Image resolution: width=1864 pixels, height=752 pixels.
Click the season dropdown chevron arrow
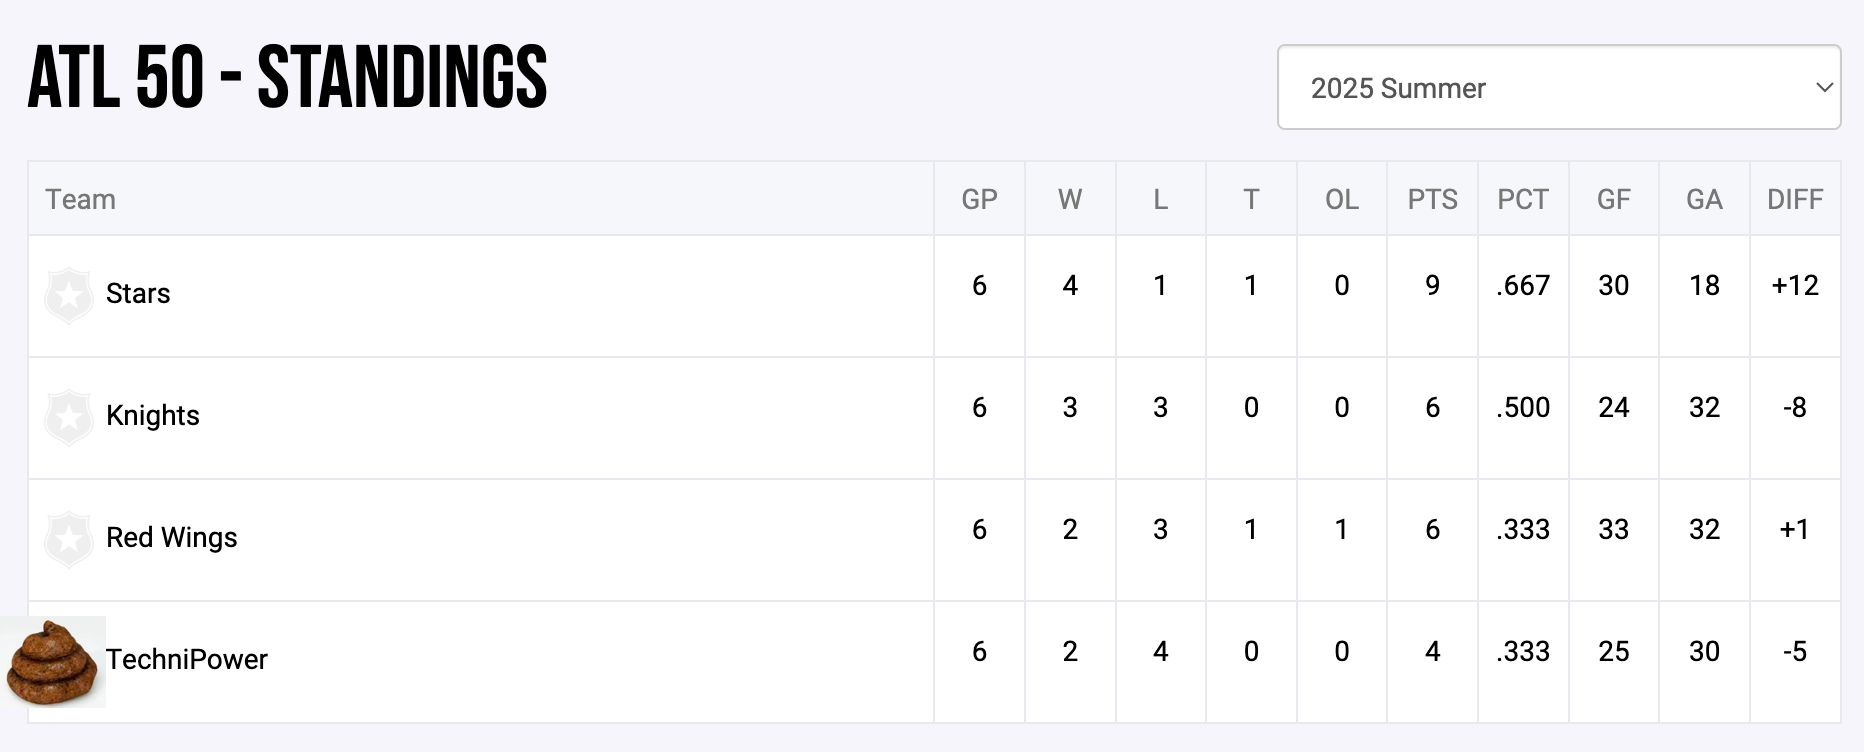tap(1824, 88)
